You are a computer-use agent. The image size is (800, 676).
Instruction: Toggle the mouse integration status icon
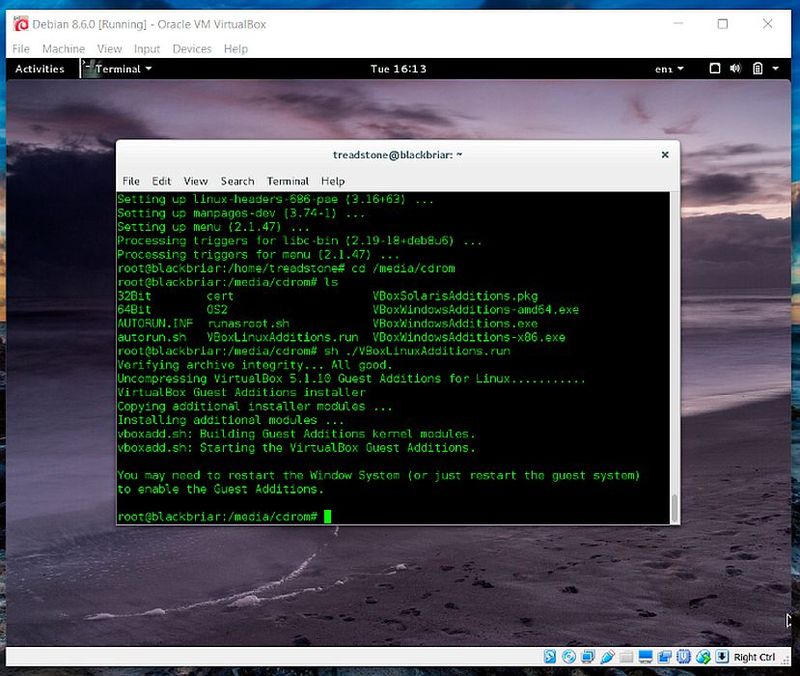(703, 657)
